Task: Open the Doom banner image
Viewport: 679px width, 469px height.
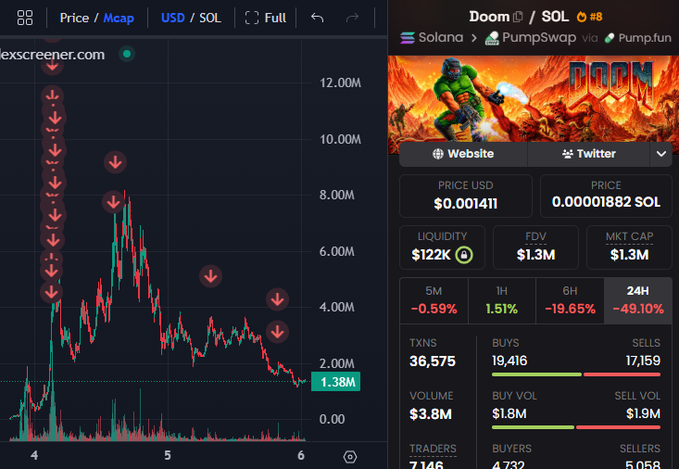Action: coord(534,99)
